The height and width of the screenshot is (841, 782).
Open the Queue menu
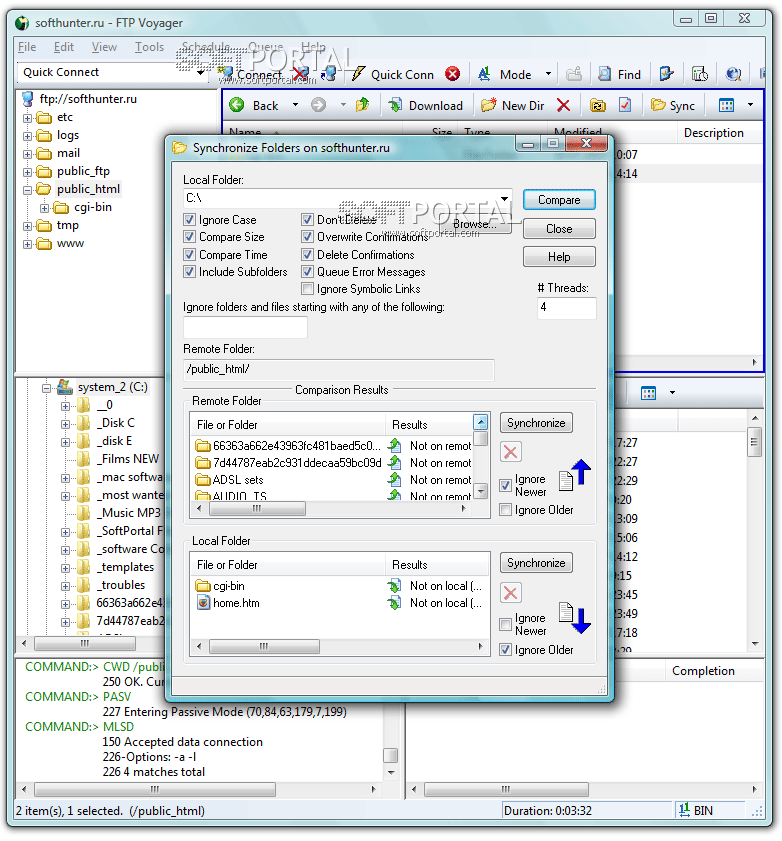coord(265,47)
